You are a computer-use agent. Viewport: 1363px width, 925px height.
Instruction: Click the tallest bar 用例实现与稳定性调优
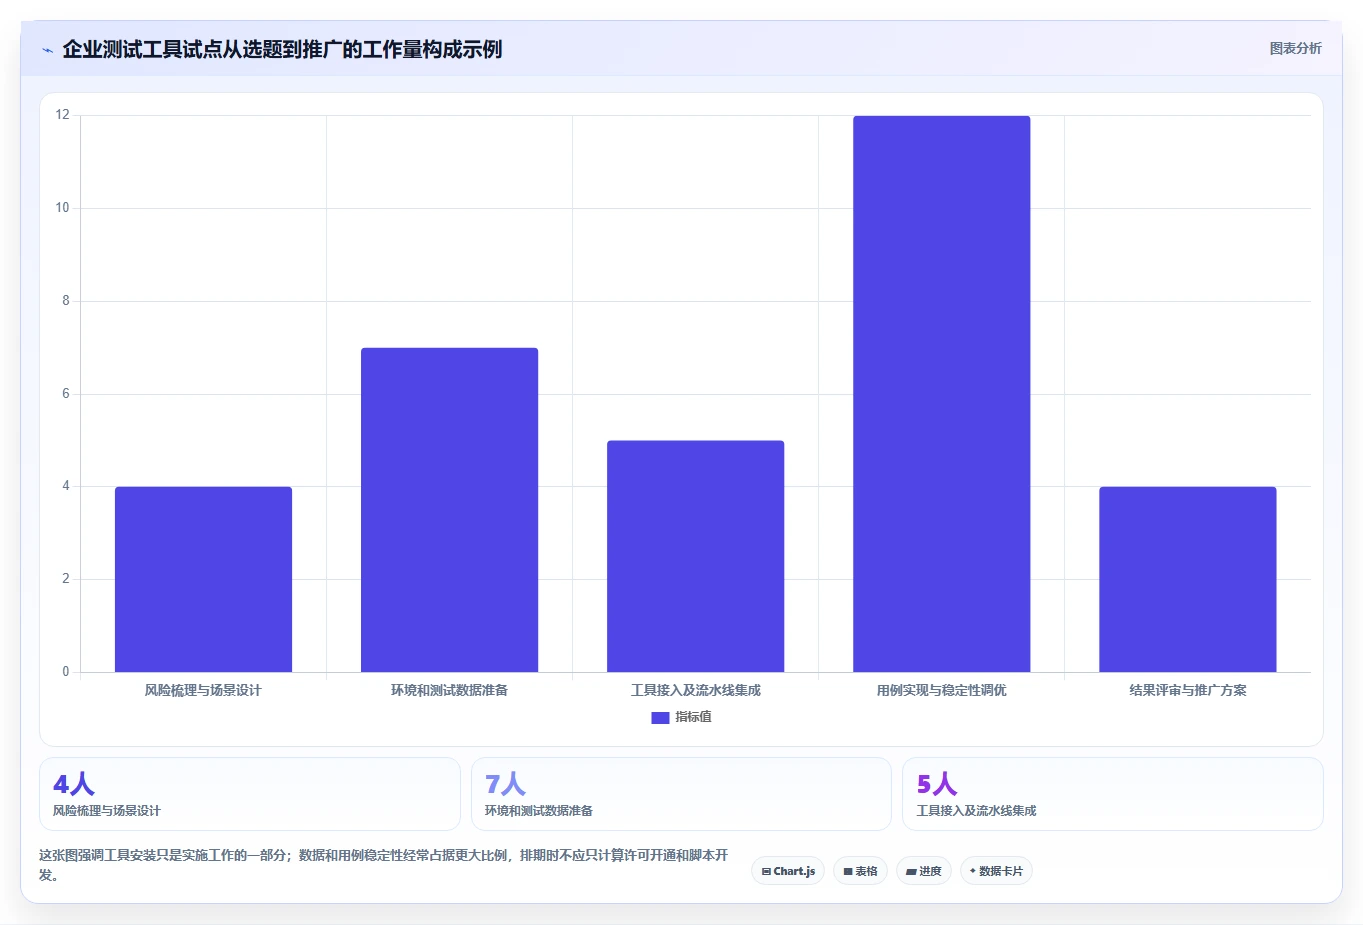coord(941,394)
